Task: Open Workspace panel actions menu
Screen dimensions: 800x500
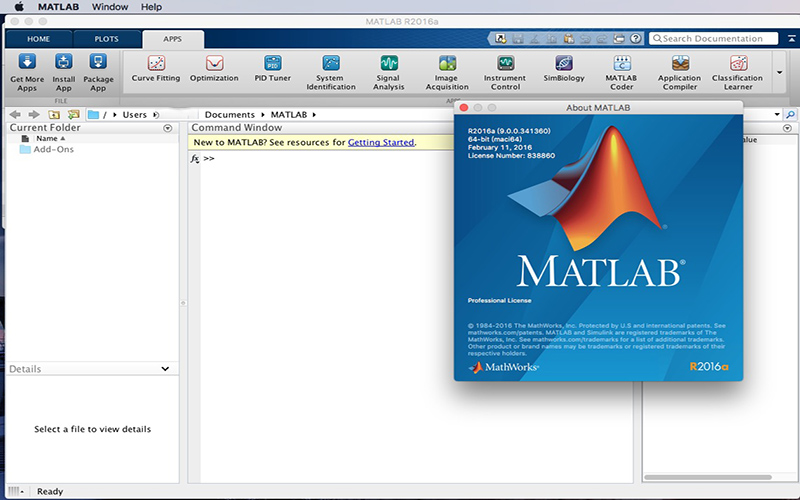Action: pyautogui.click(x=787, y=128)
